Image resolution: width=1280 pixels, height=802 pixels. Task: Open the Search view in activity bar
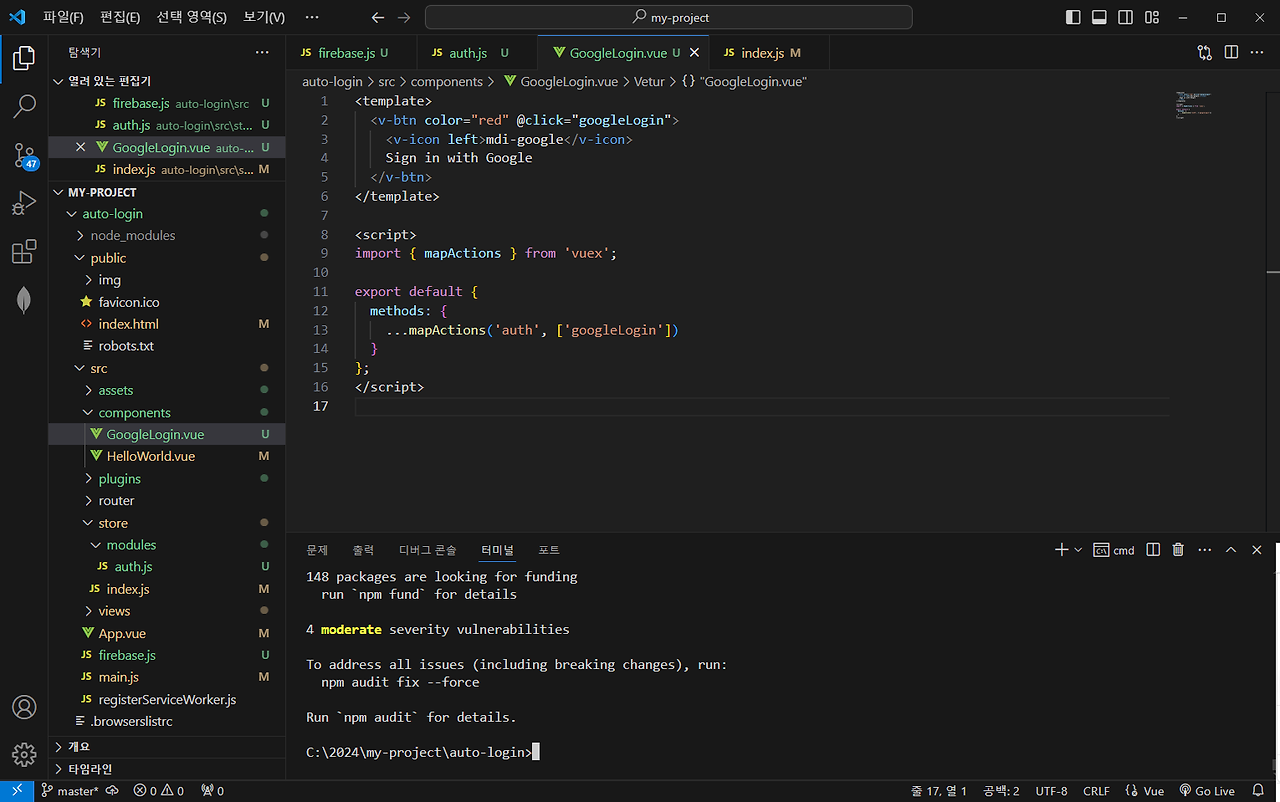(24, 105)
